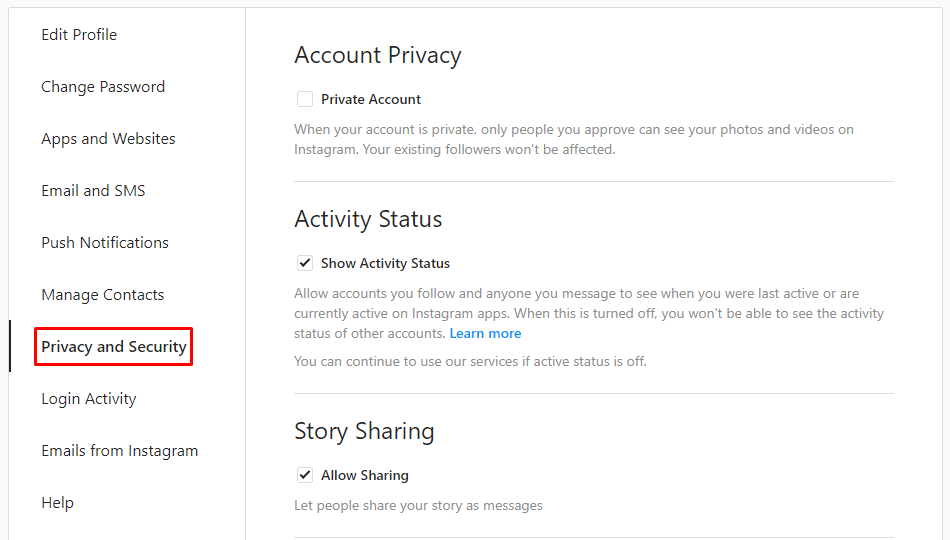Open Edit Profile settings
The height and width of the screenshot is (540, 950).
79,35
